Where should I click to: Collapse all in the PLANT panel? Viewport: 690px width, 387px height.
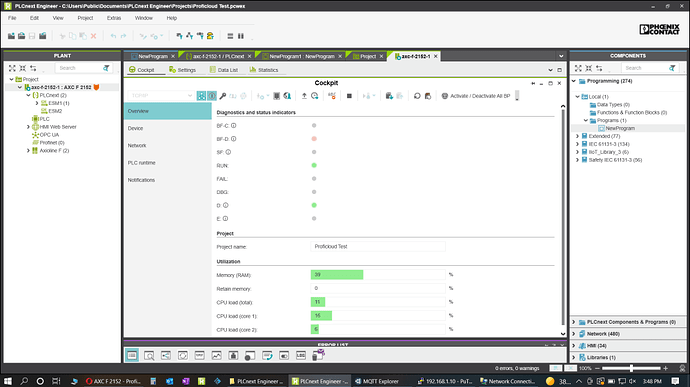pos(22,68)
